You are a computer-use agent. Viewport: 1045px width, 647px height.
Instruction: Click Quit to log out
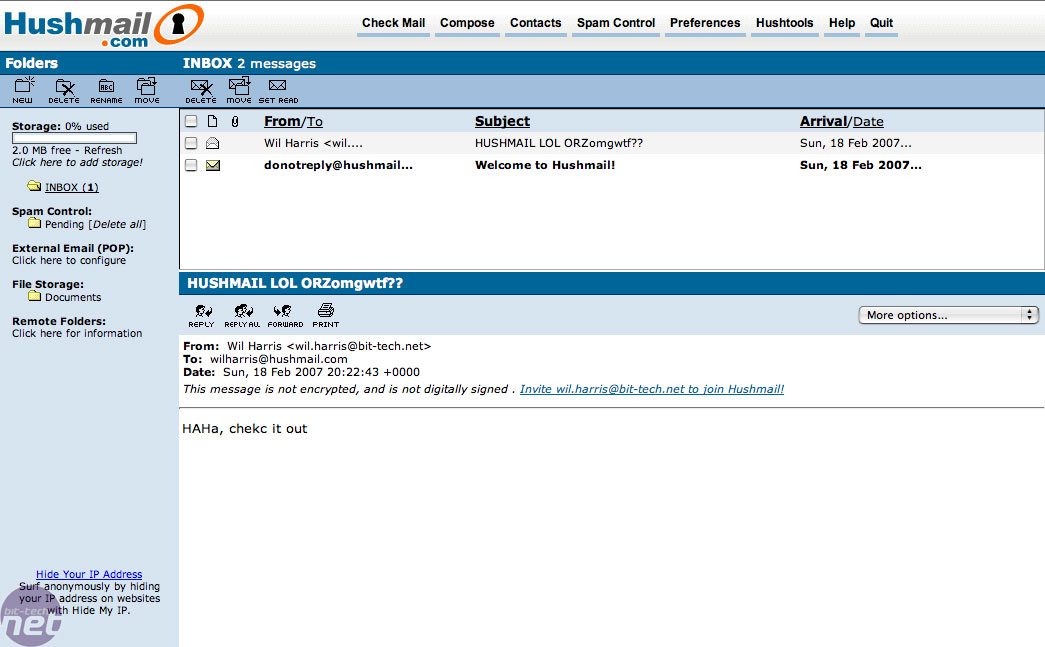pos(881,23)
